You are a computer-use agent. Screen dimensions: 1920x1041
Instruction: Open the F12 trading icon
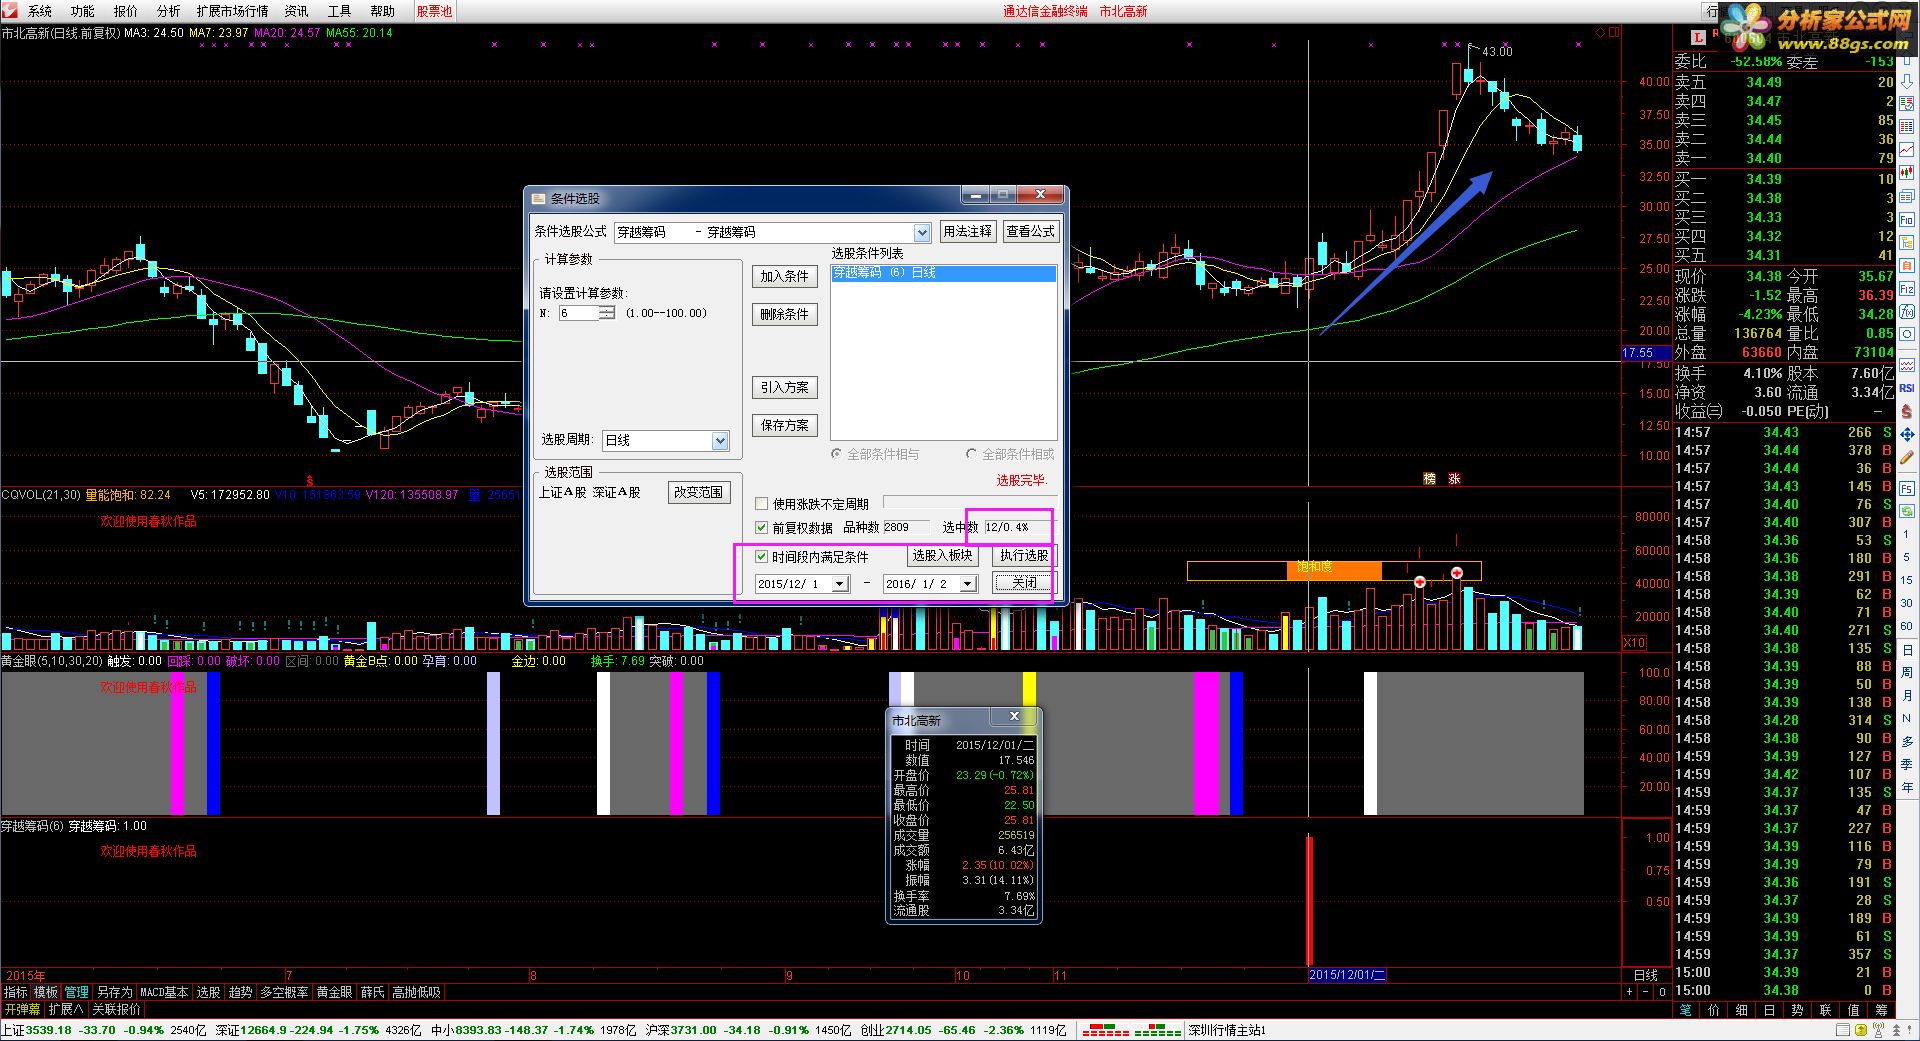tap(1907, 289)
